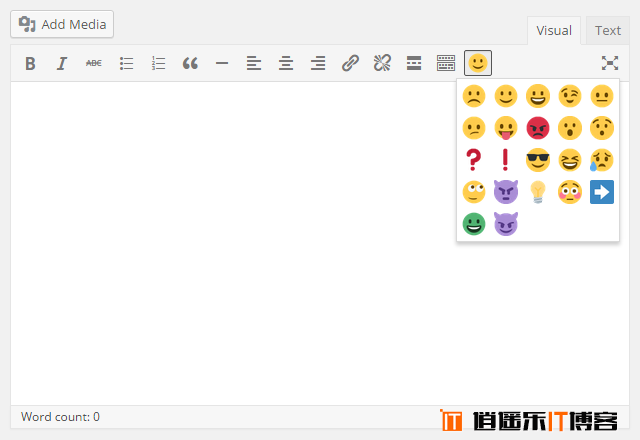Insert a bulleted list
Screen dimensions: 640x440
pos(126,63)
